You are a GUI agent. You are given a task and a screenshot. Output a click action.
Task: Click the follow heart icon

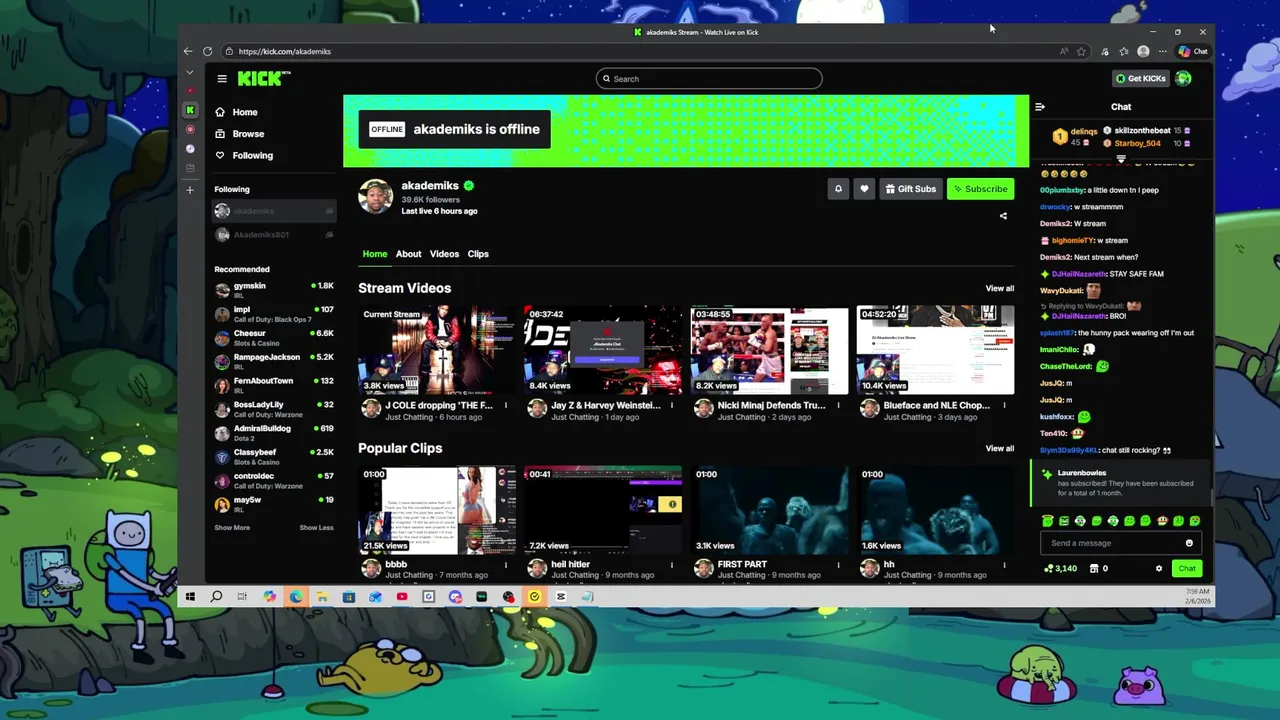point(864,189)
